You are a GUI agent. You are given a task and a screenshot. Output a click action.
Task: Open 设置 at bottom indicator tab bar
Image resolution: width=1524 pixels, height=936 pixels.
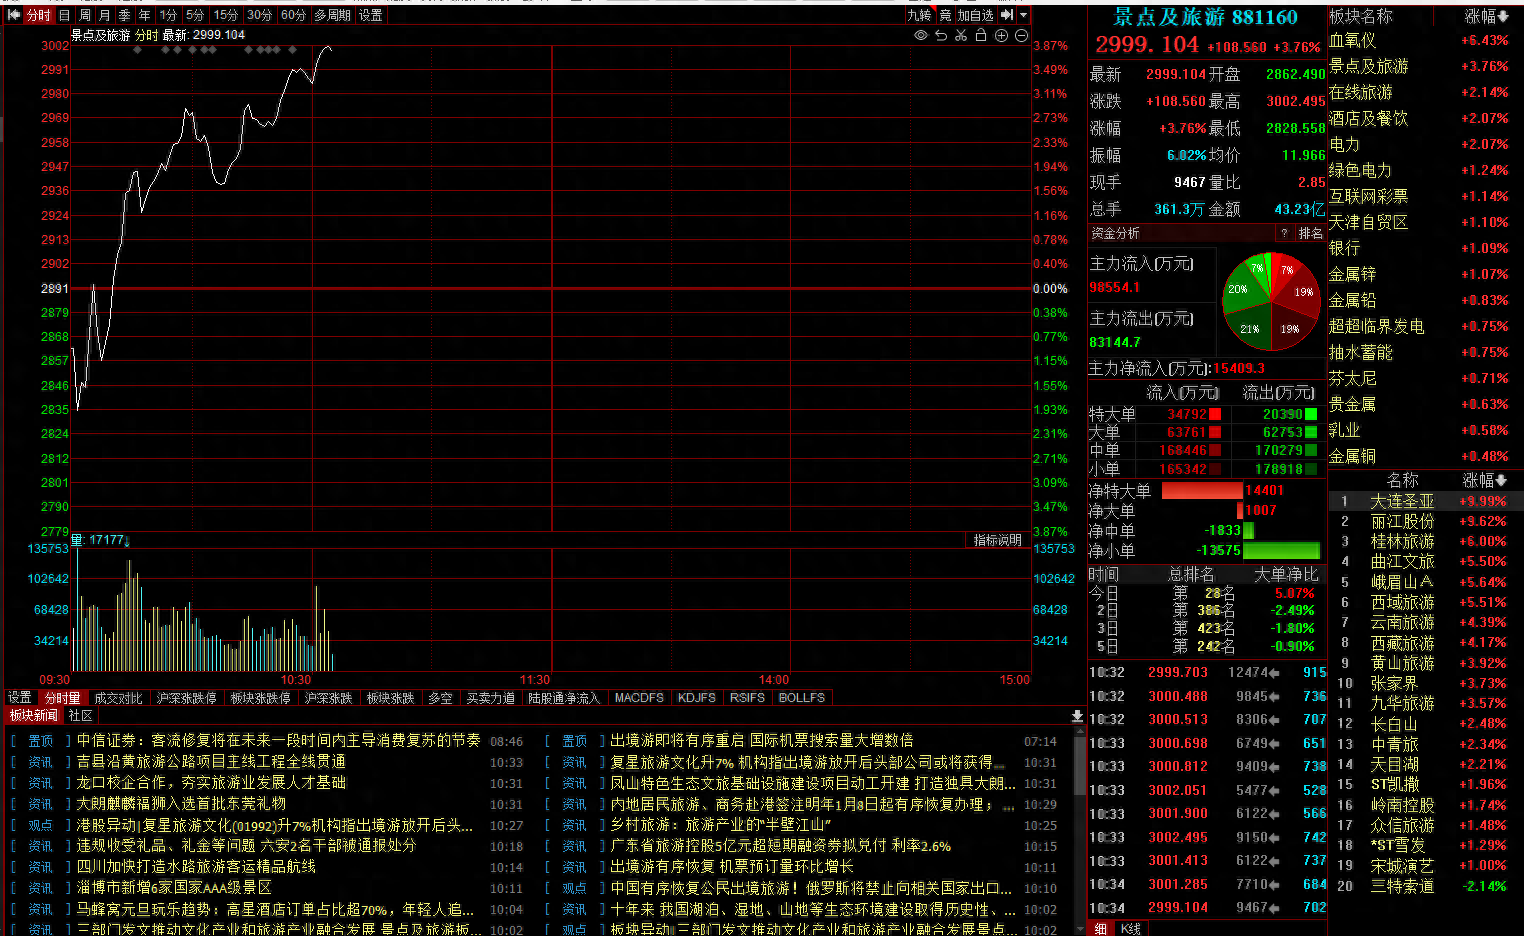[x=20, y=698]
